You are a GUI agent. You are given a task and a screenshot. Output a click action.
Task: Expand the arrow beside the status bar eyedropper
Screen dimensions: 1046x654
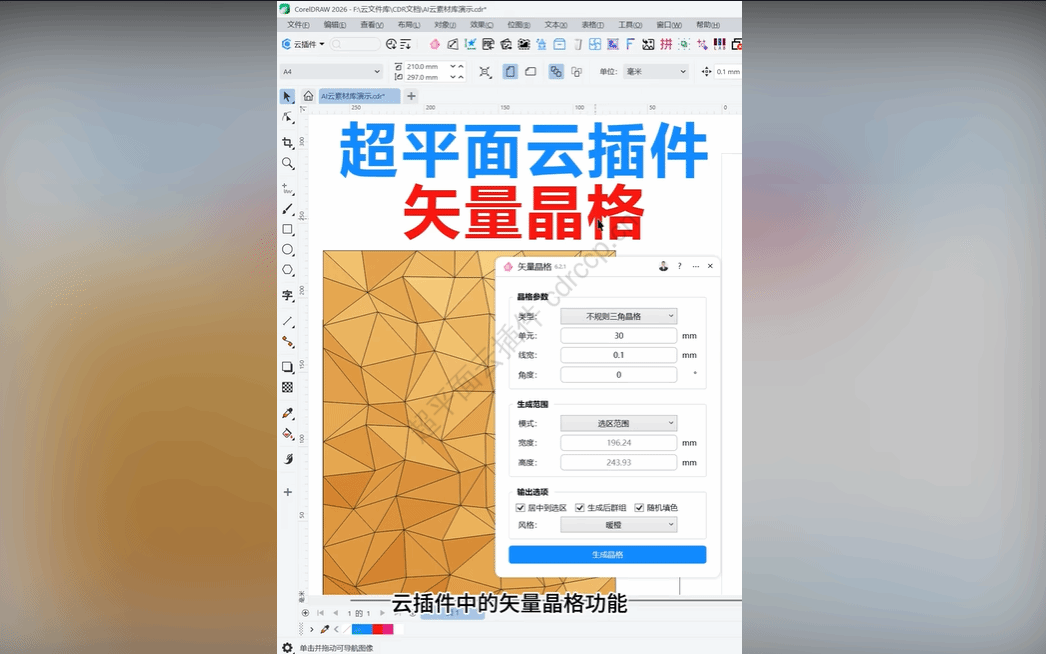coord(312,629)
